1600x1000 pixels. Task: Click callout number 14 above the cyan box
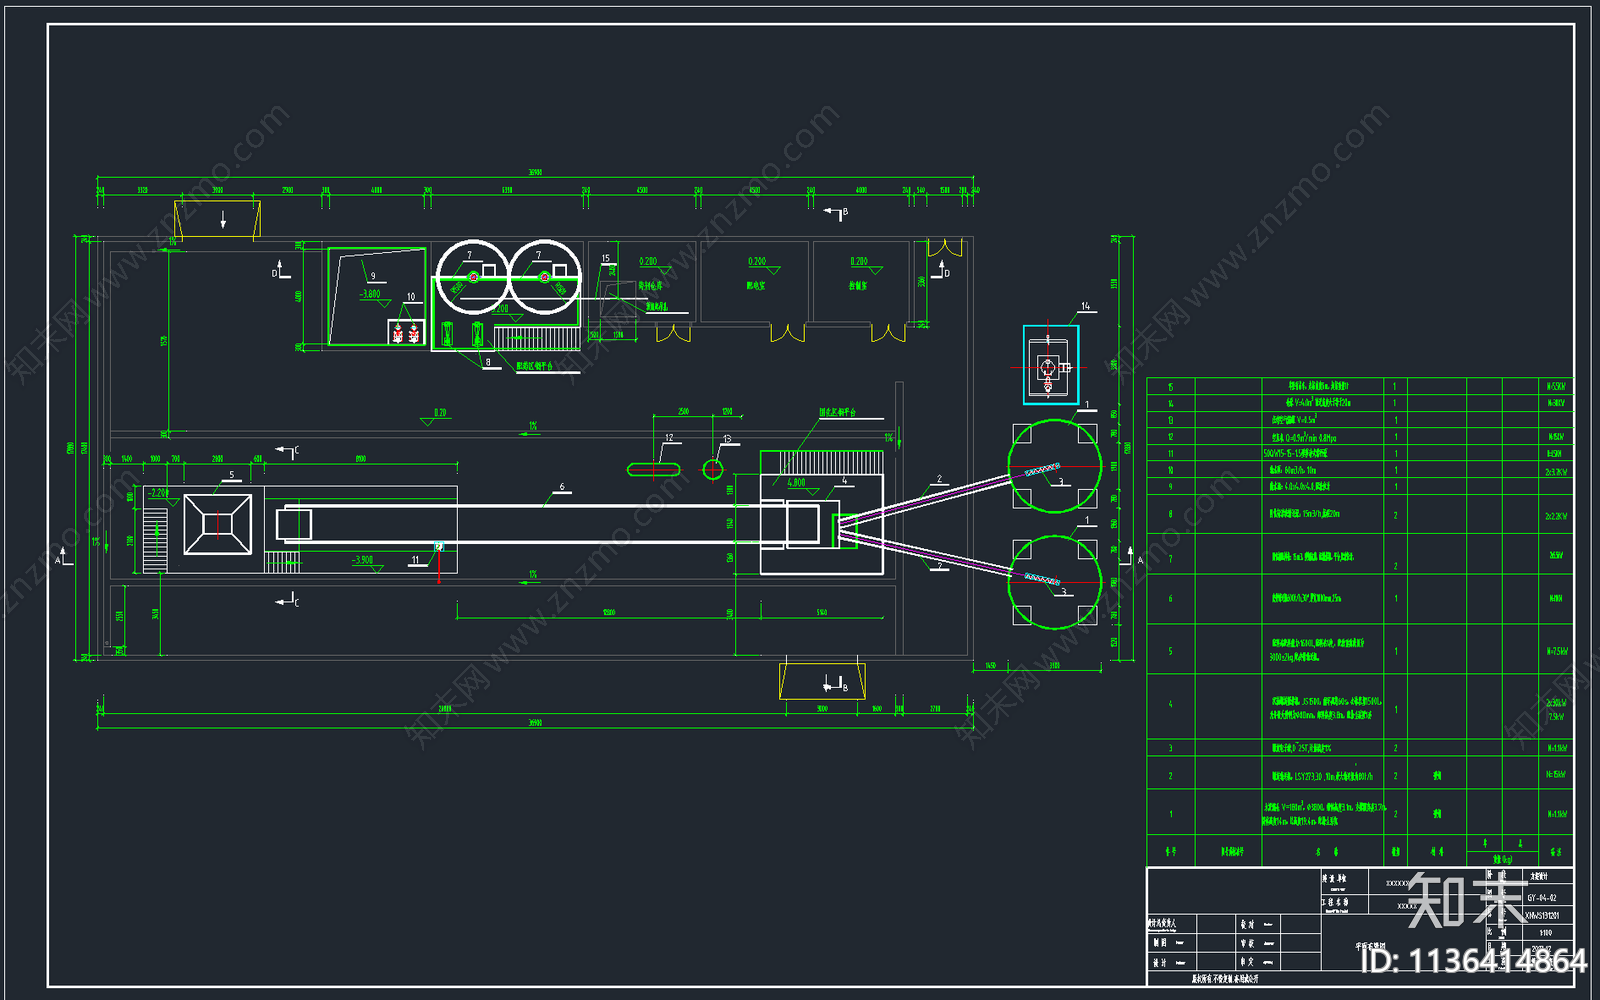tap(1085, 307)
